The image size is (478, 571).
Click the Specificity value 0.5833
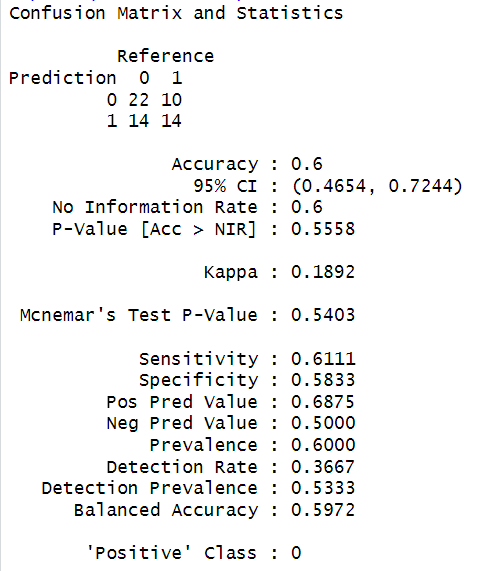tap(323, 380)
